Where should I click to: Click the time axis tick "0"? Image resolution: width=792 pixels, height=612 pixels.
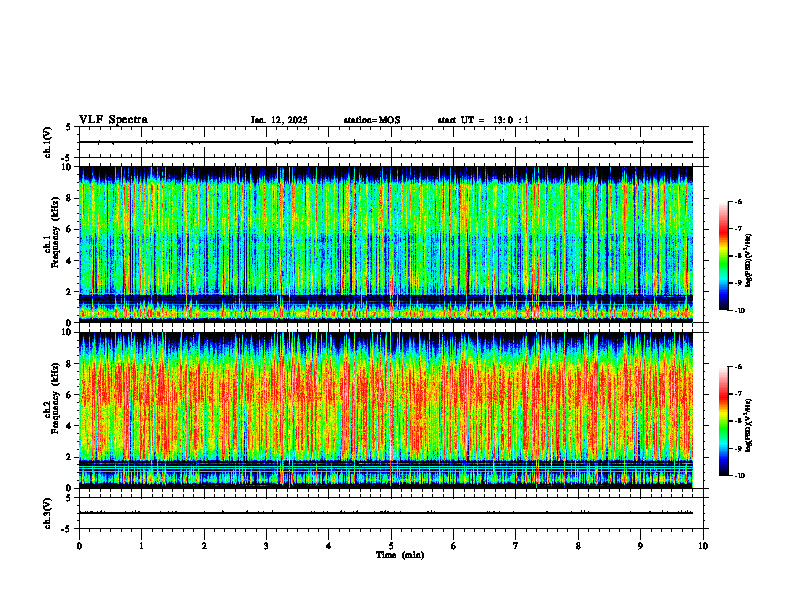click(x=79, y=546)
